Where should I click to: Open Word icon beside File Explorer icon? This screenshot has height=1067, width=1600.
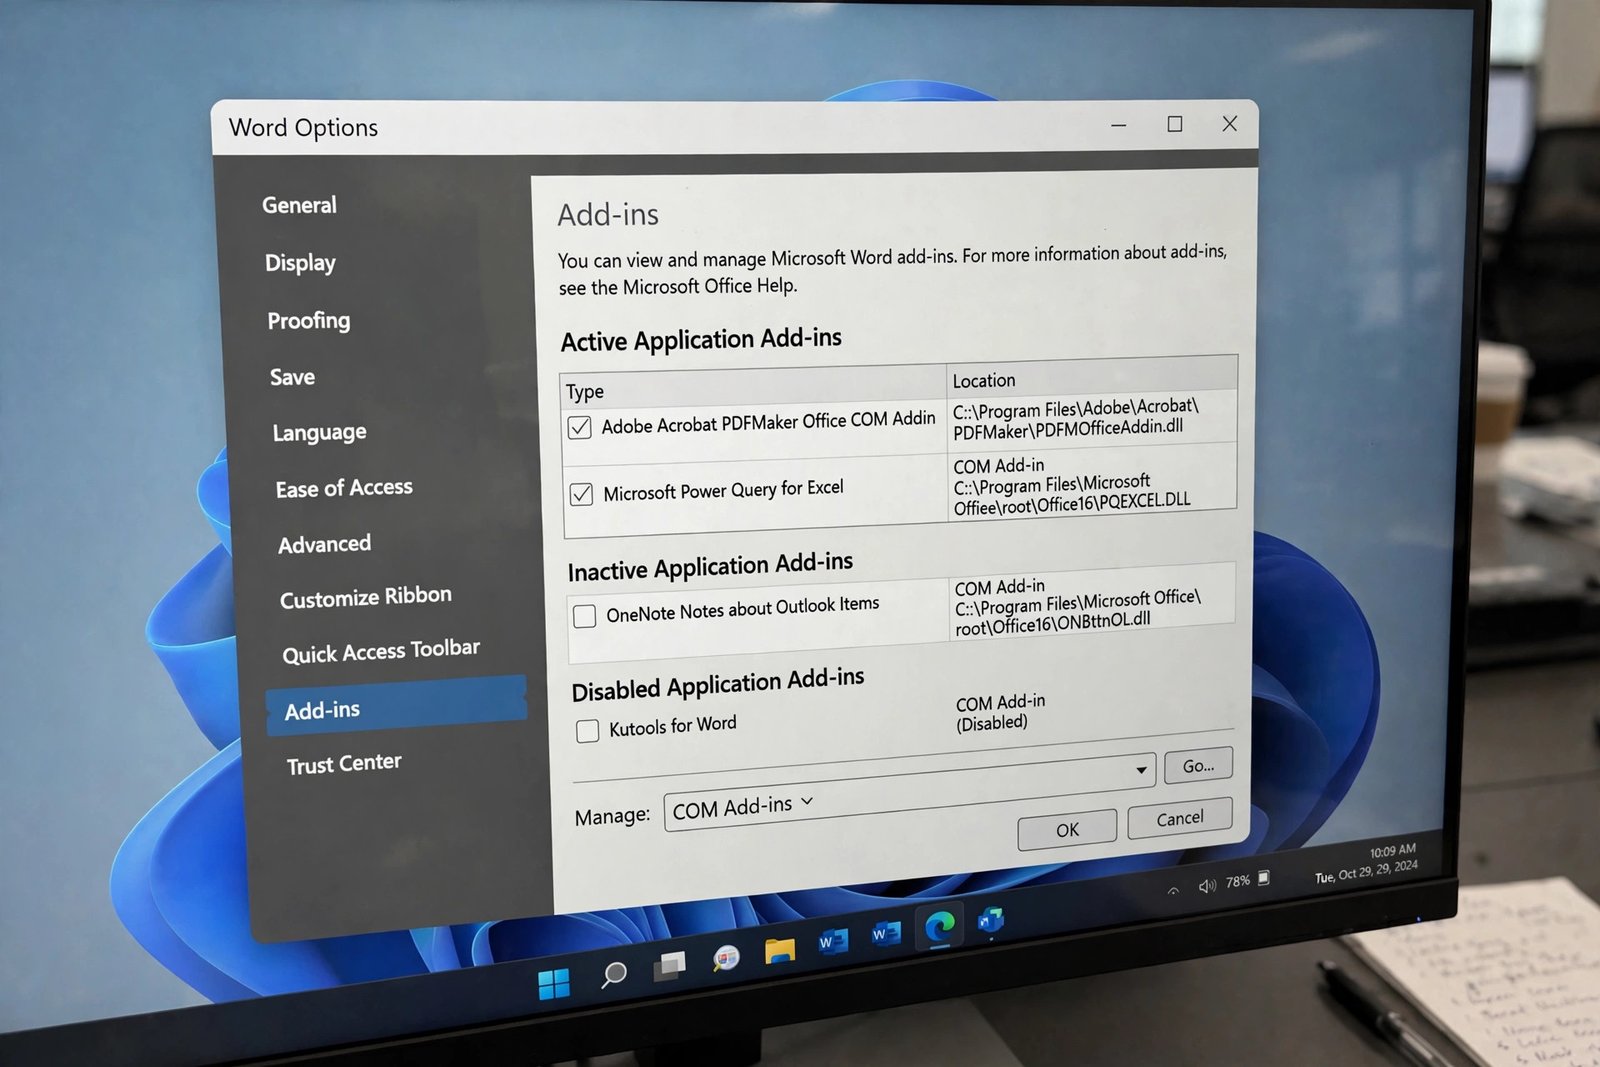click(832, 941)
